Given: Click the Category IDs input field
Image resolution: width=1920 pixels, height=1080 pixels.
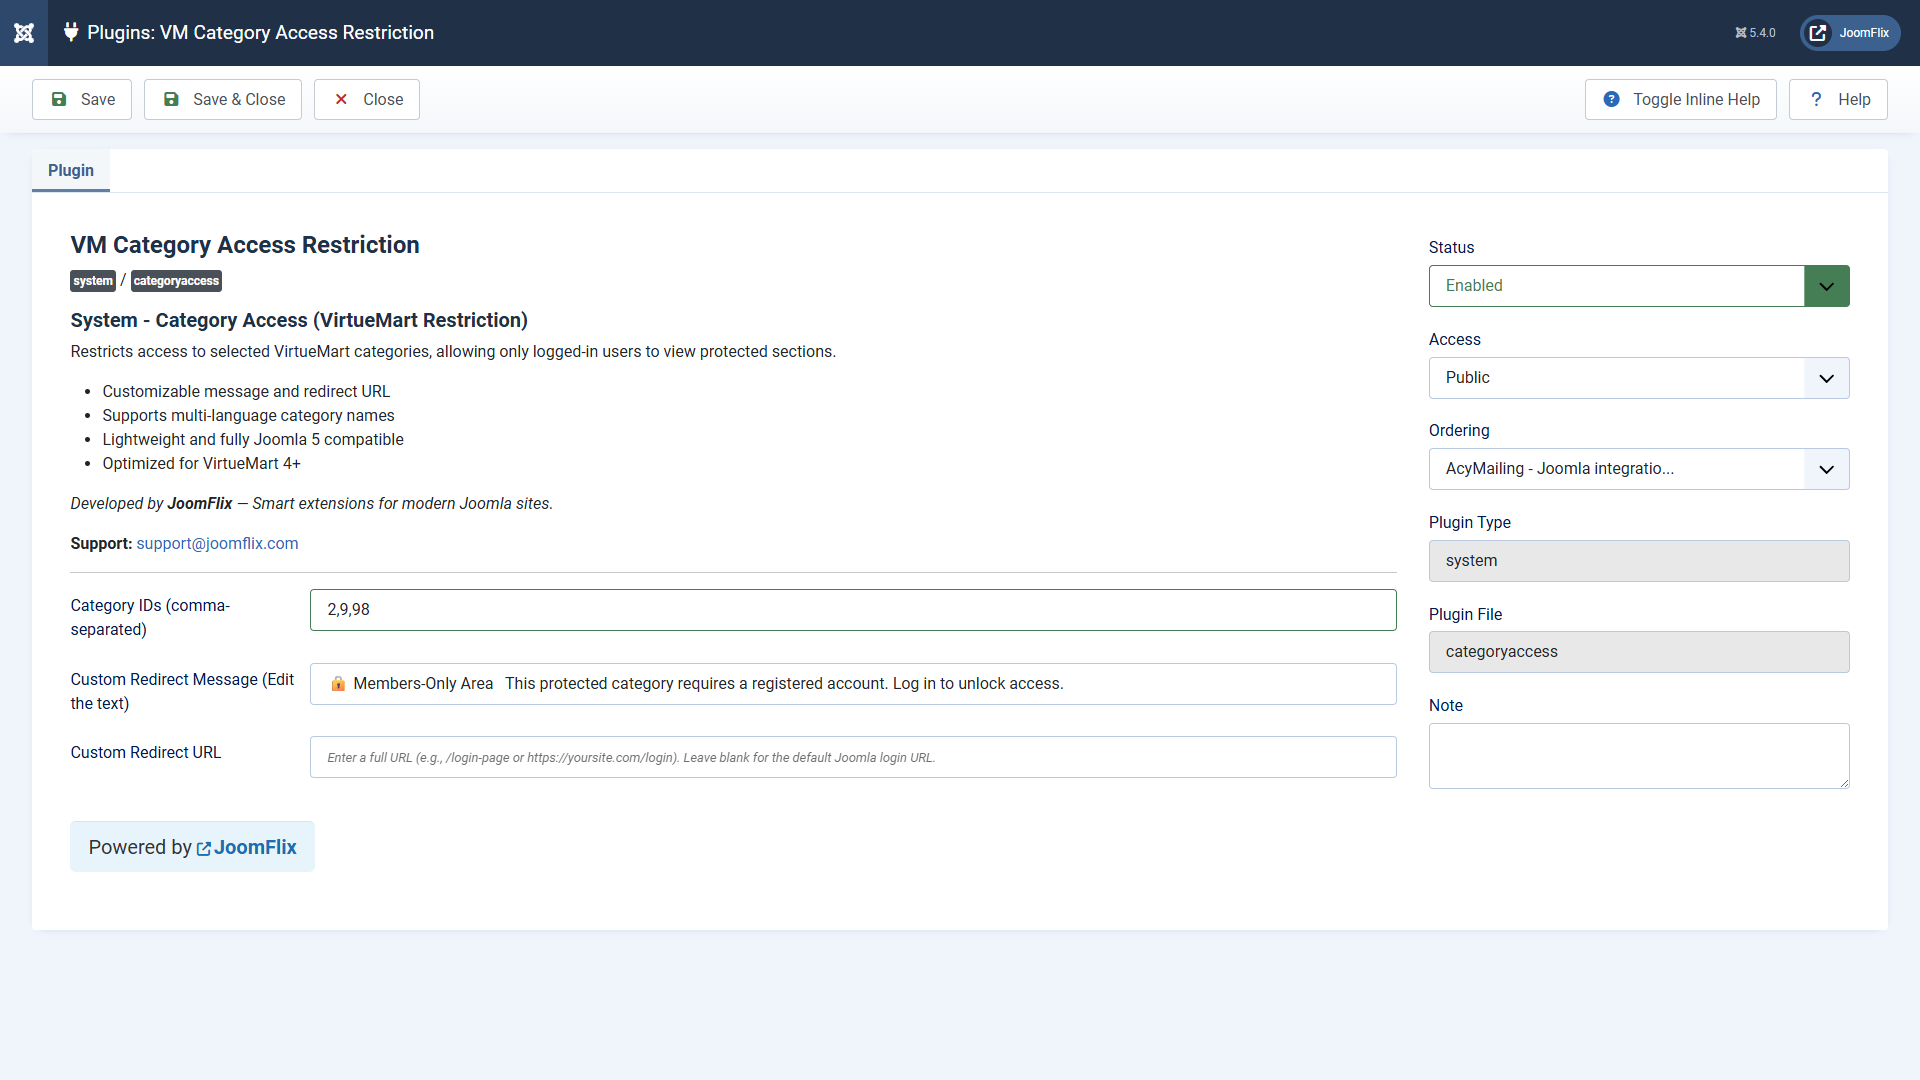Looking at the screenshot, I should click(852, 610).
